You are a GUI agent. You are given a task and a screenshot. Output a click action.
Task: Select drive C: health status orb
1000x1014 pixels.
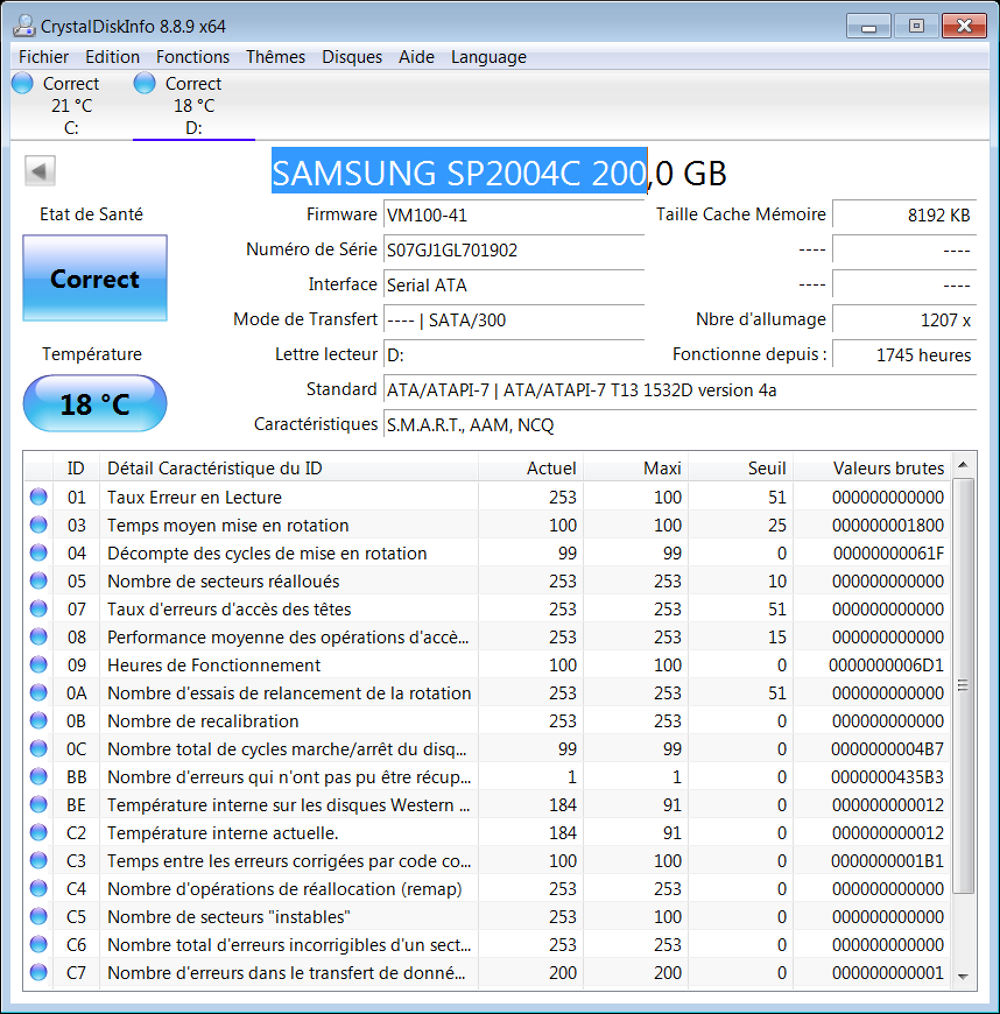tap(23, 83)
